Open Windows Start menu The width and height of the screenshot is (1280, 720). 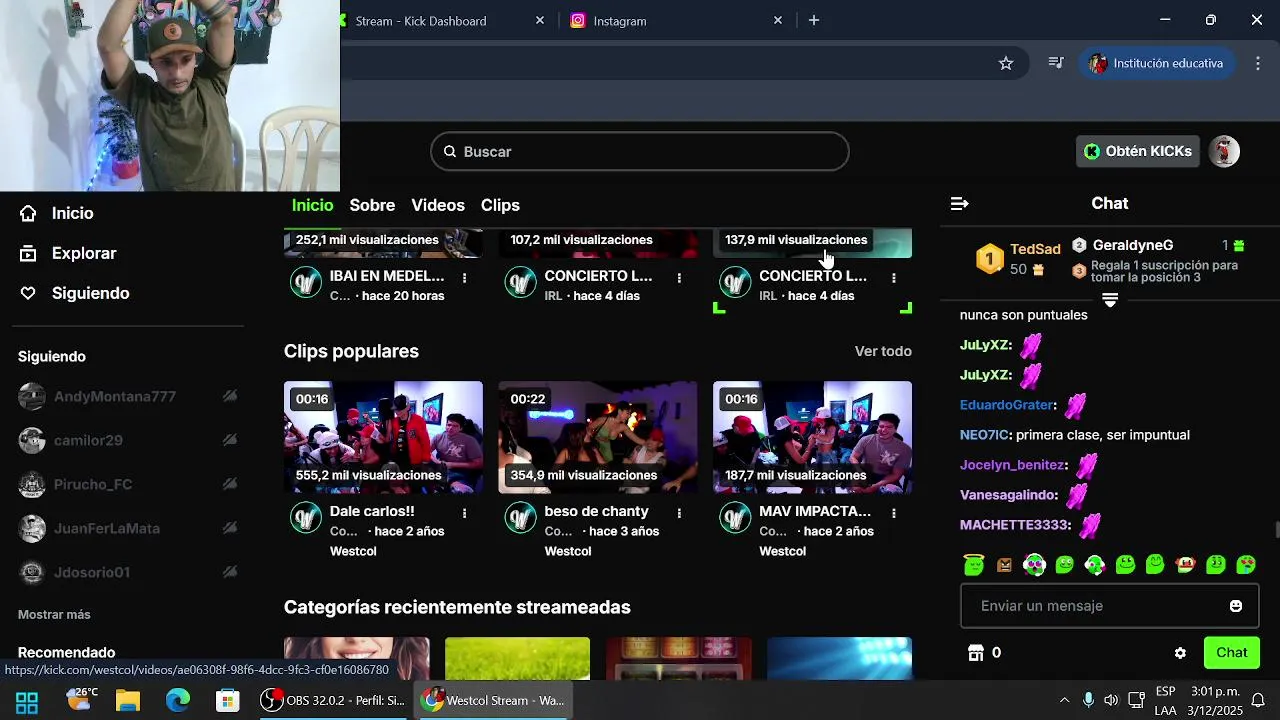[27, 701]
